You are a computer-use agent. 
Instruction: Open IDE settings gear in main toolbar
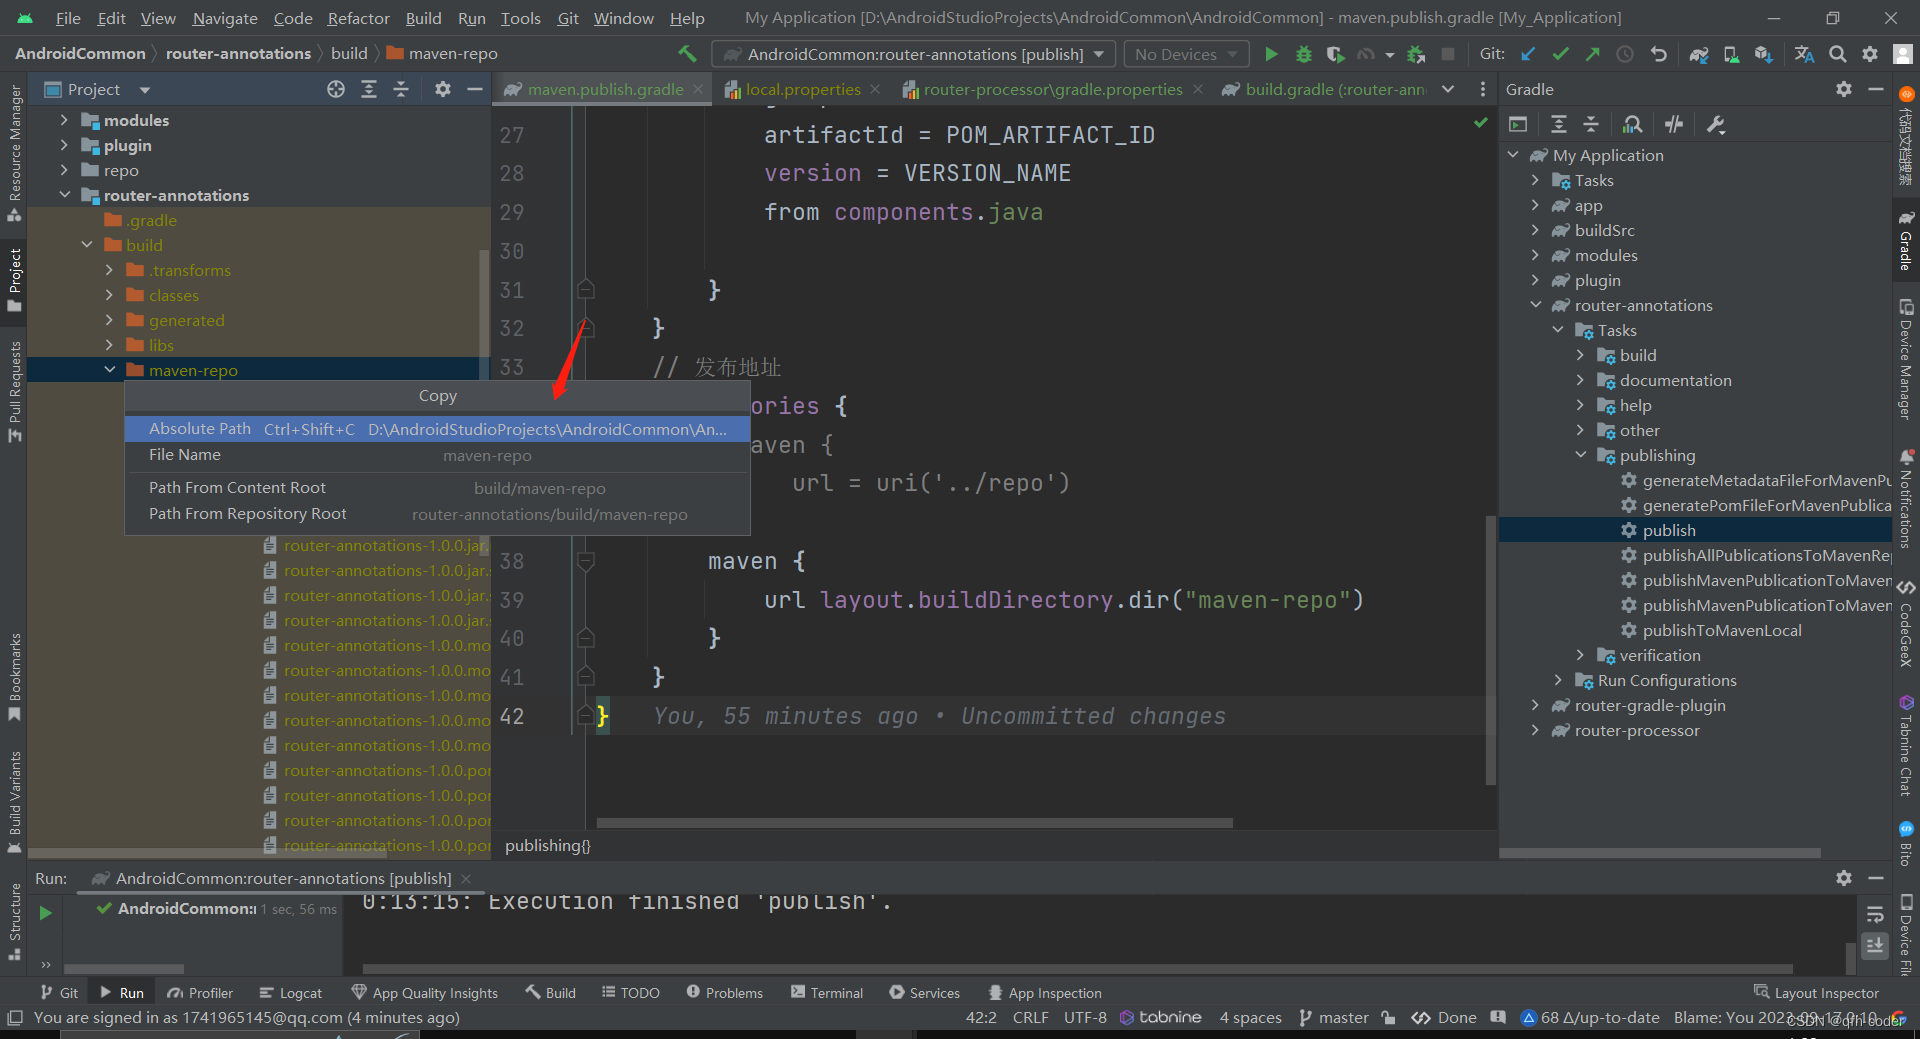[x=1870, y=54]
